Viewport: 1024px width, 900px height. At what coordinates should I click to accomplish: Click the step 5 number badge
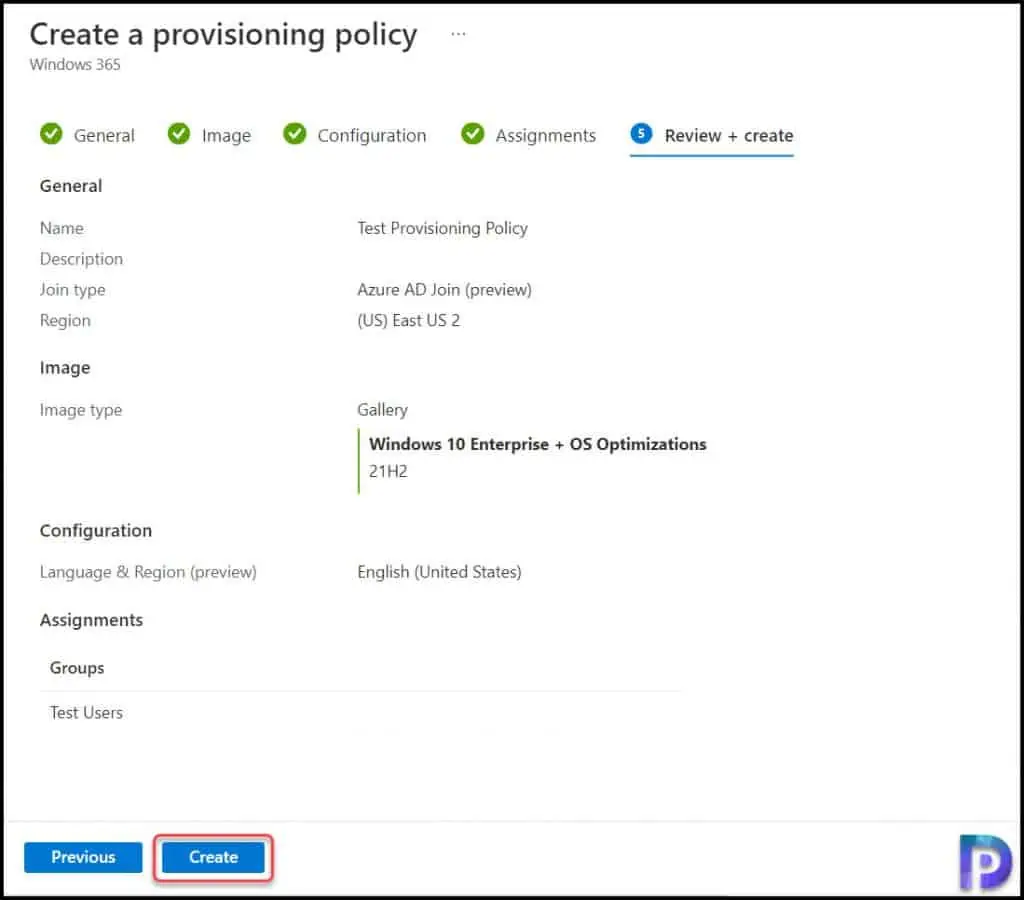pyautogui.click(x=641, y=133)
